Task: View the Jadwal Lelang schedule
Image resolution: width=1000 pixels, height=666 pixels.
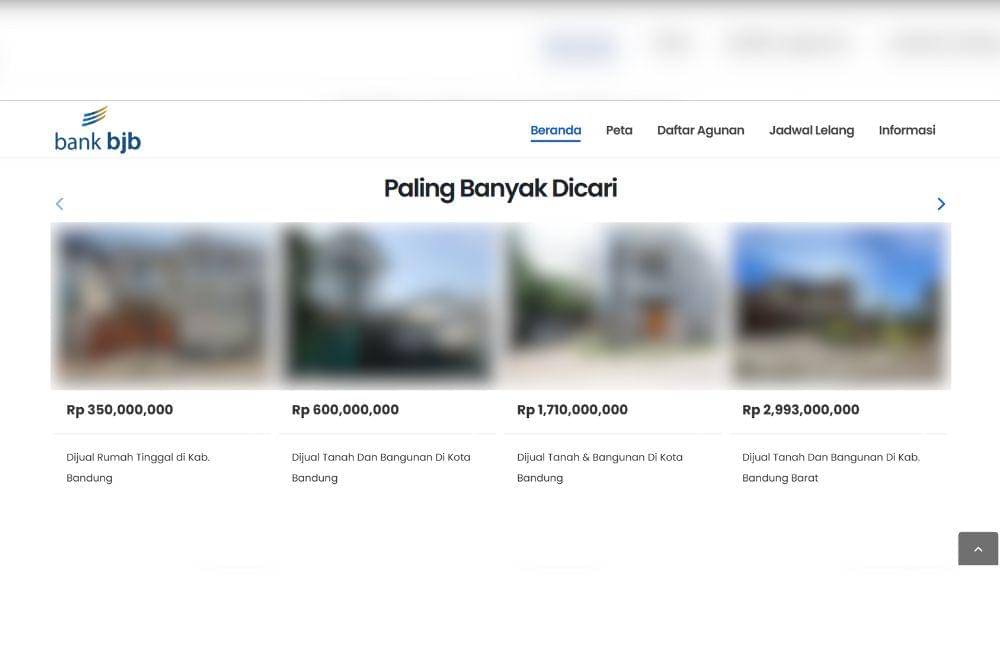Action: click(x=812, y=130)
